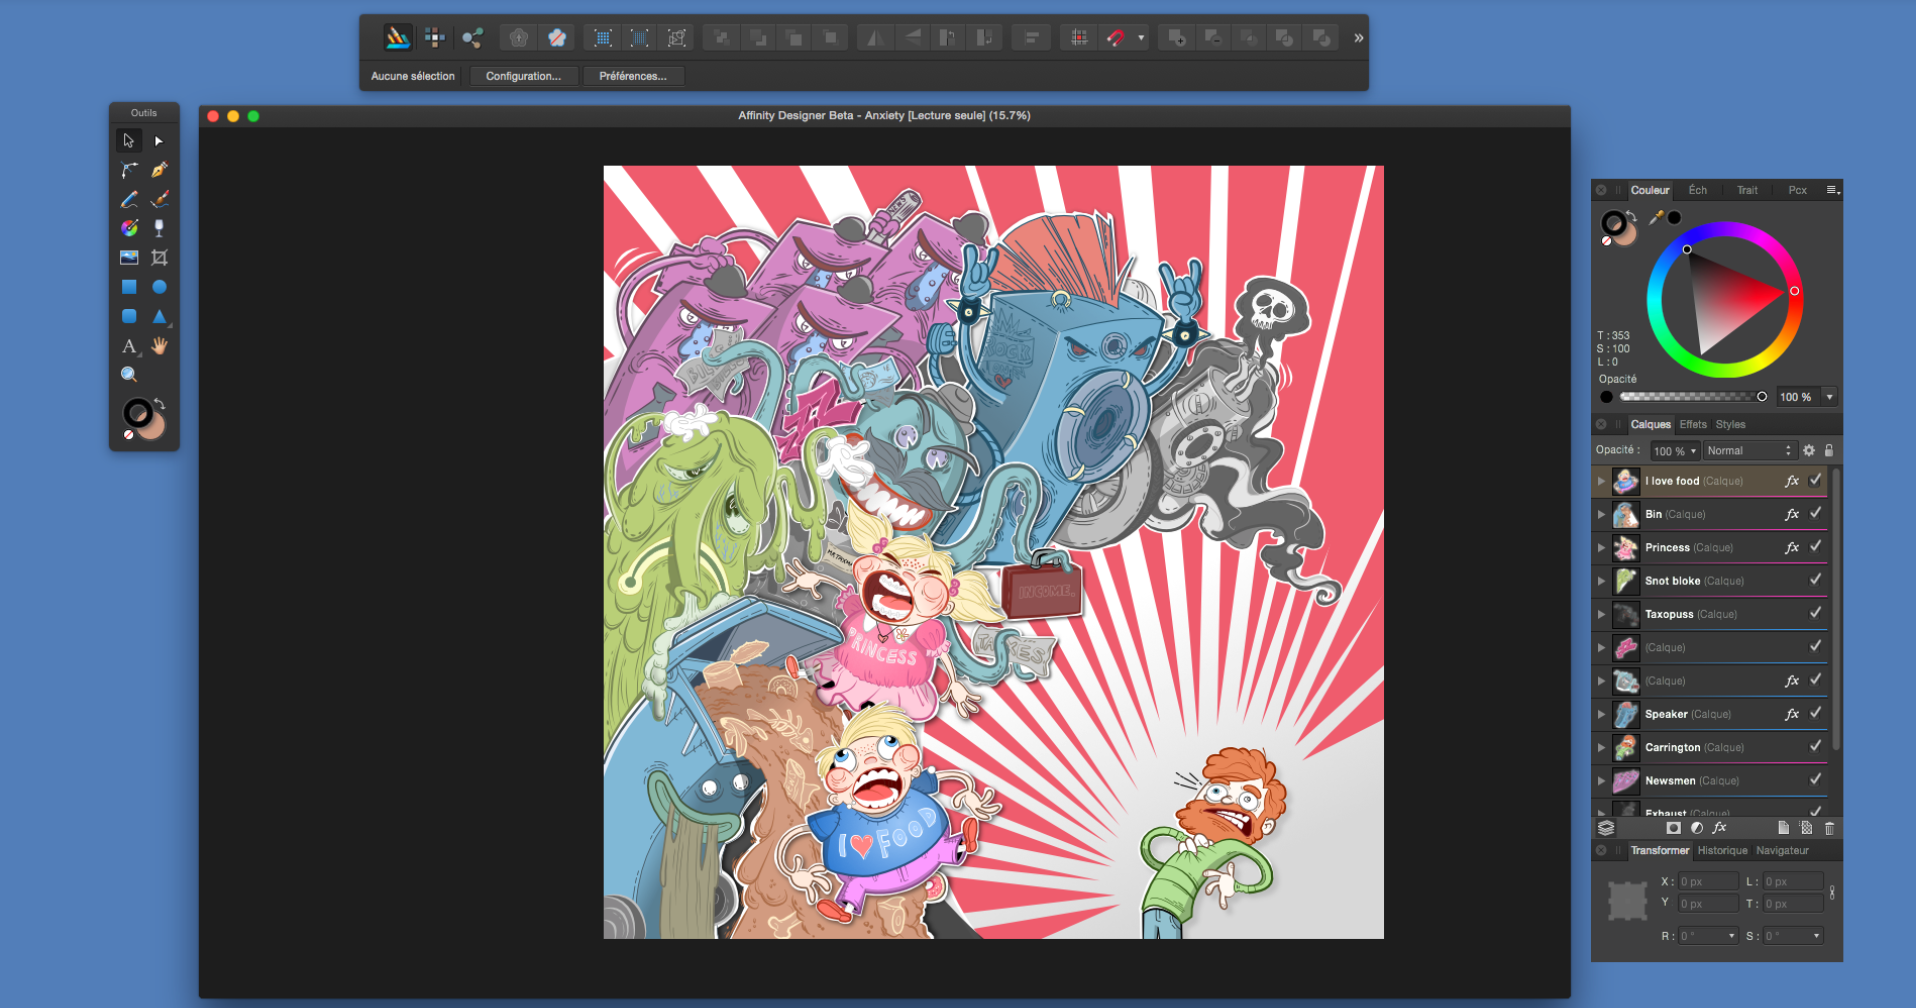Open the layer opacity 100 % dropdown
The image size is (1916, 1008).
(1675, 451)
